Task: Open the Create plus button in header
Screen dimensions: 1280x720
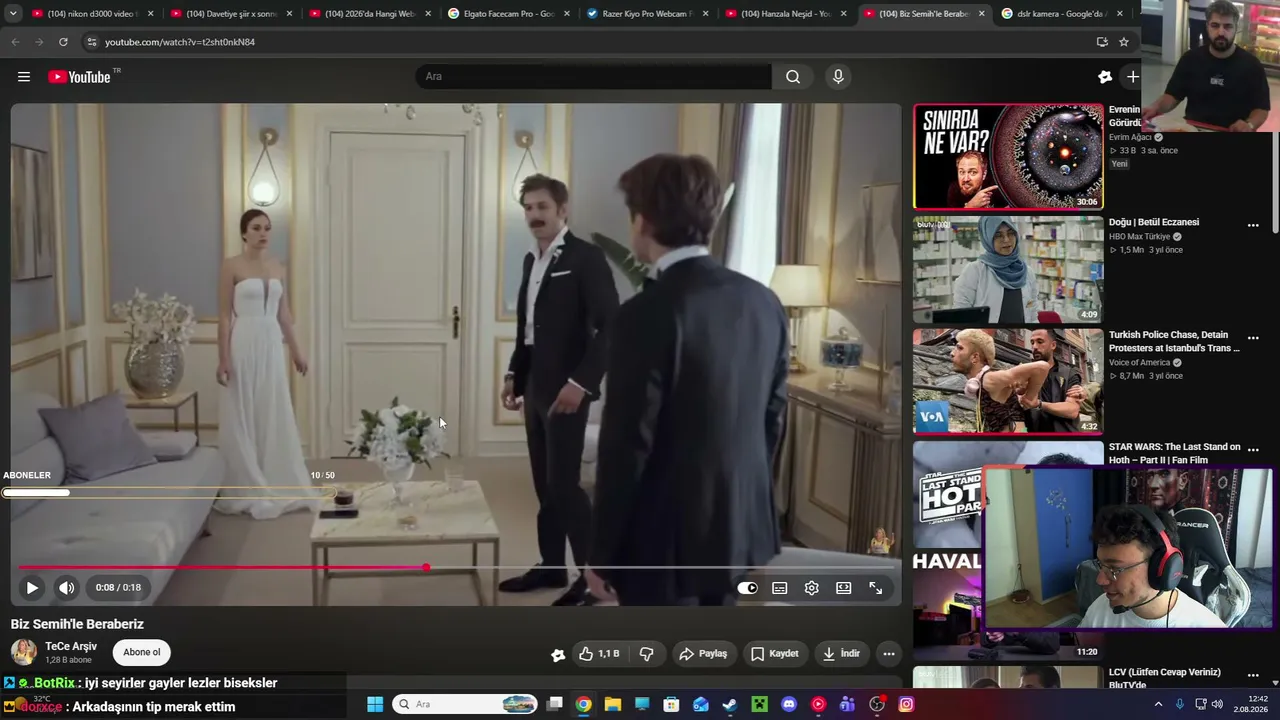Action: 1132,77
